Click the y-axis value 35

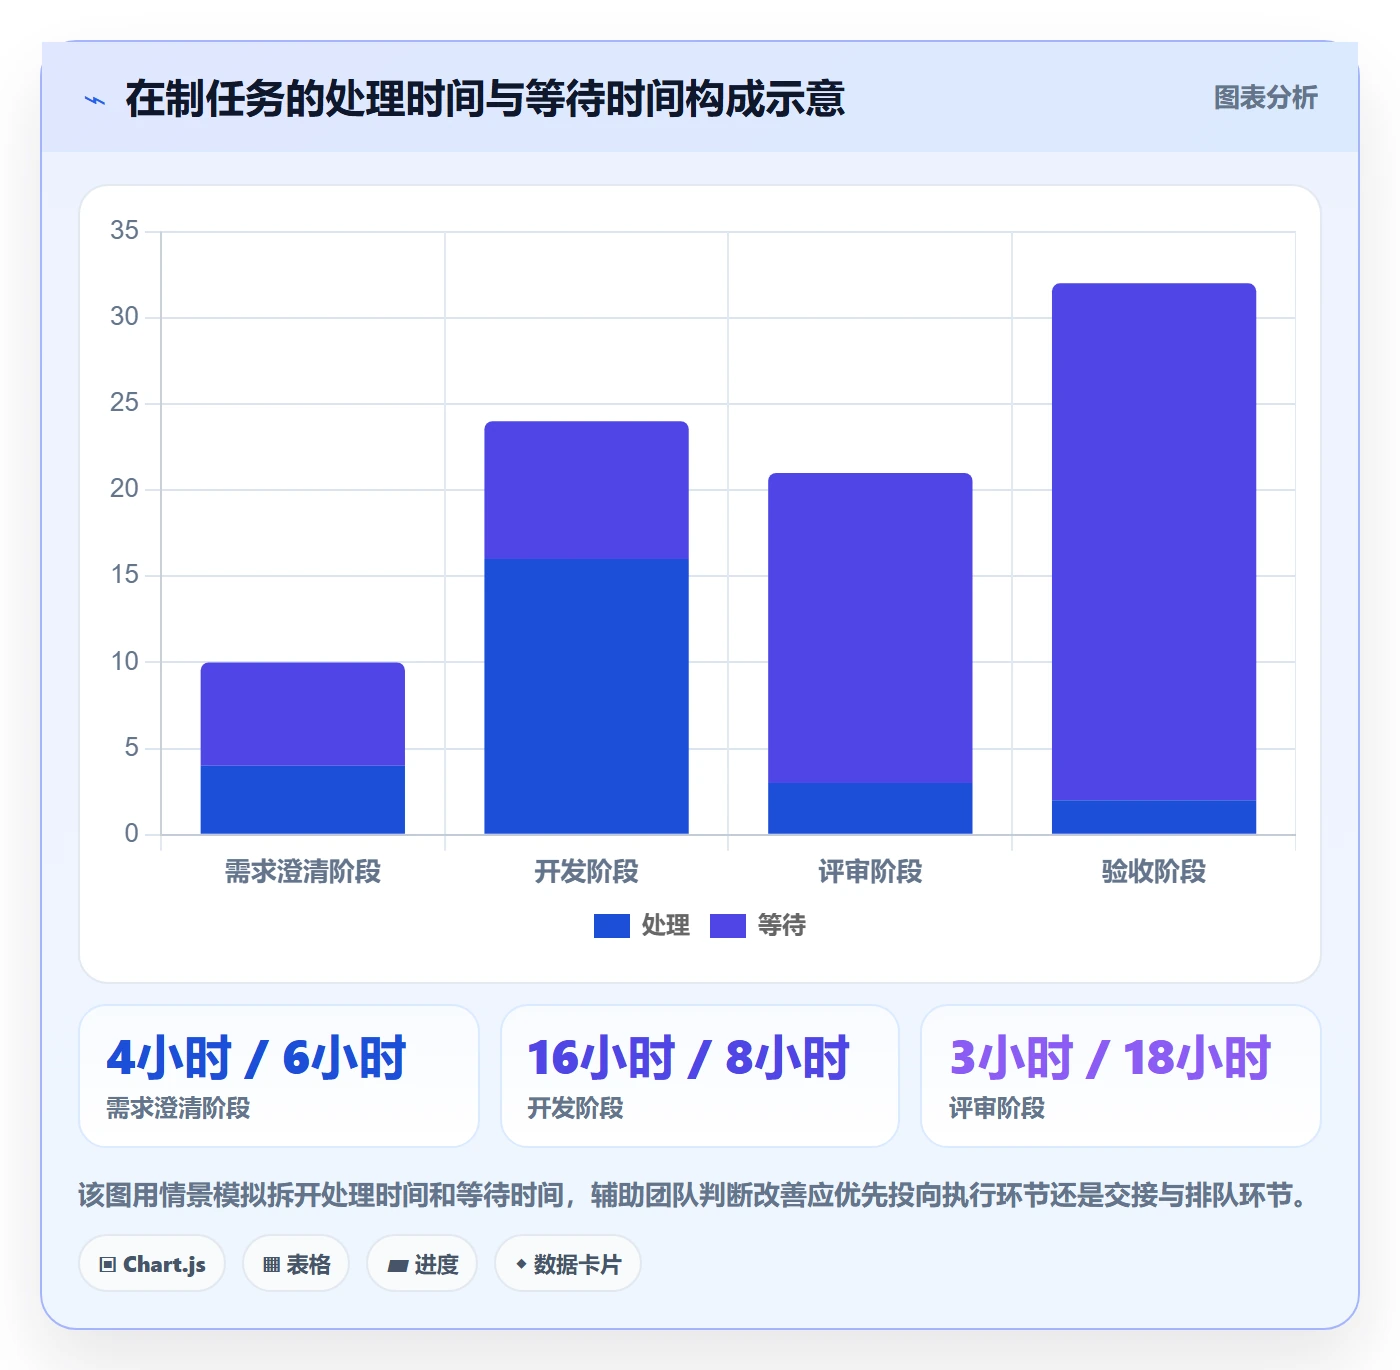click(x=125, y=231)
